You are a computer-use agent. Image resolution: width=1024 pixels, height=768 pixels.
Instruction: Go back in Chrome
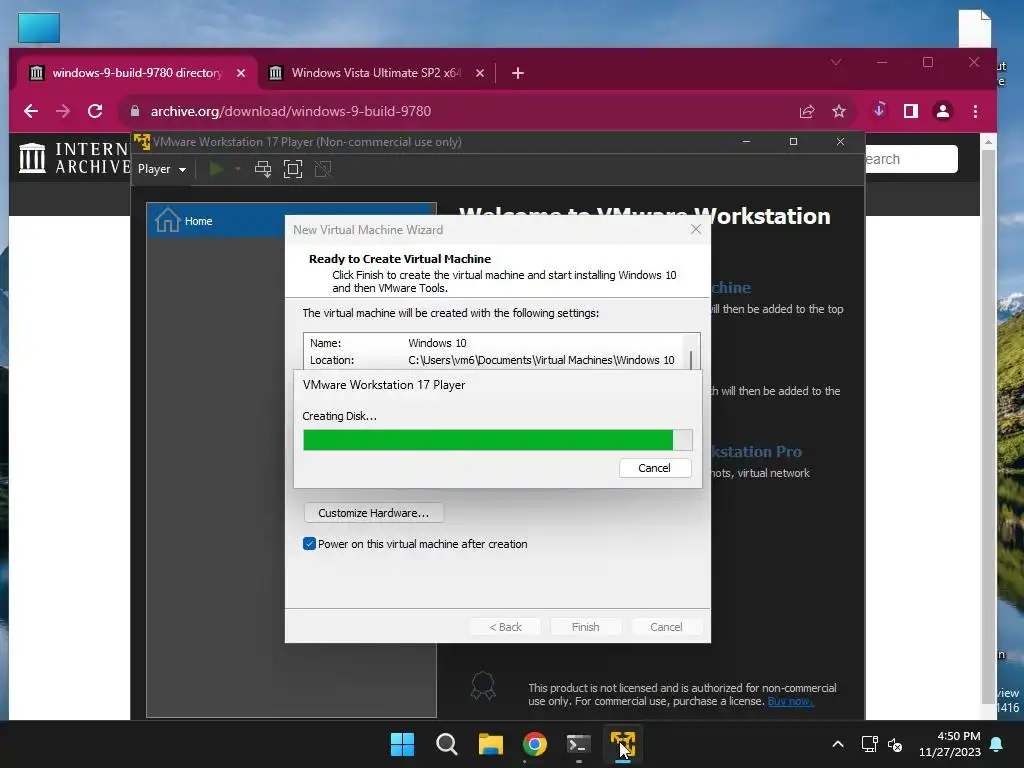coord(31,111)
